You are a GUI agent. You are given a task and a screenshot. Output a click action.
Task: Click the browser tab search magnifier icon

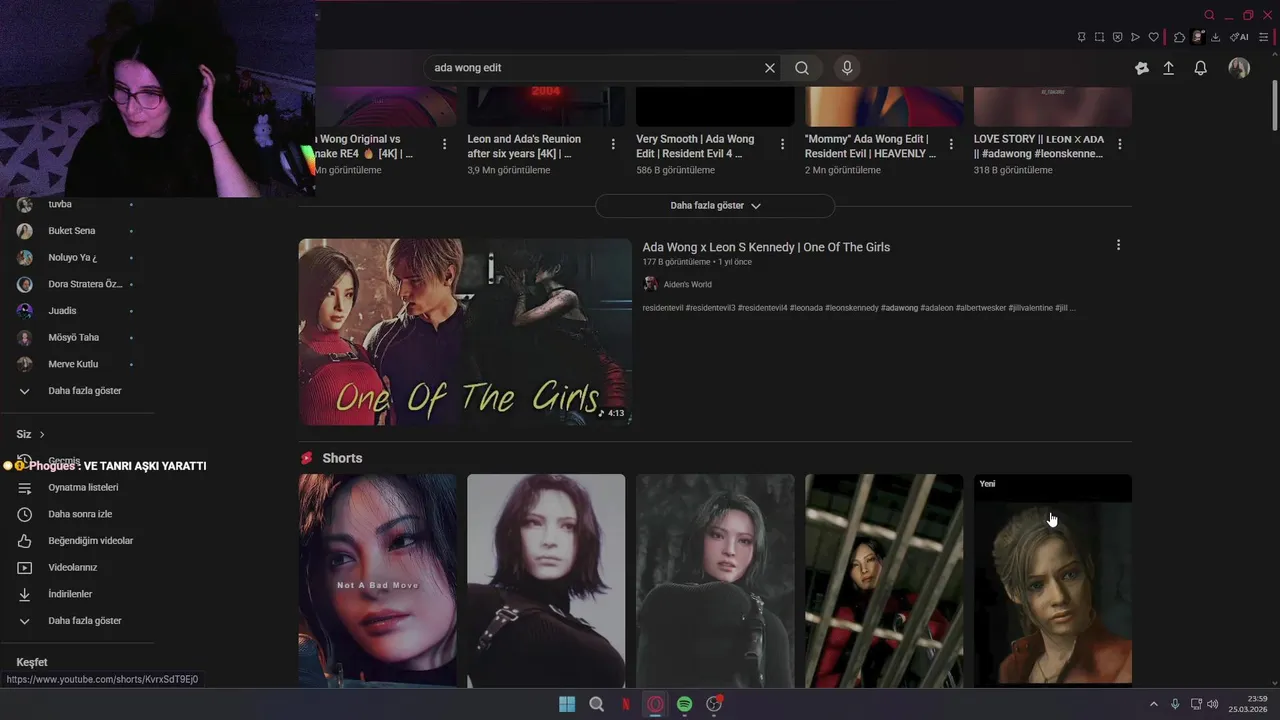[1209, 15]
